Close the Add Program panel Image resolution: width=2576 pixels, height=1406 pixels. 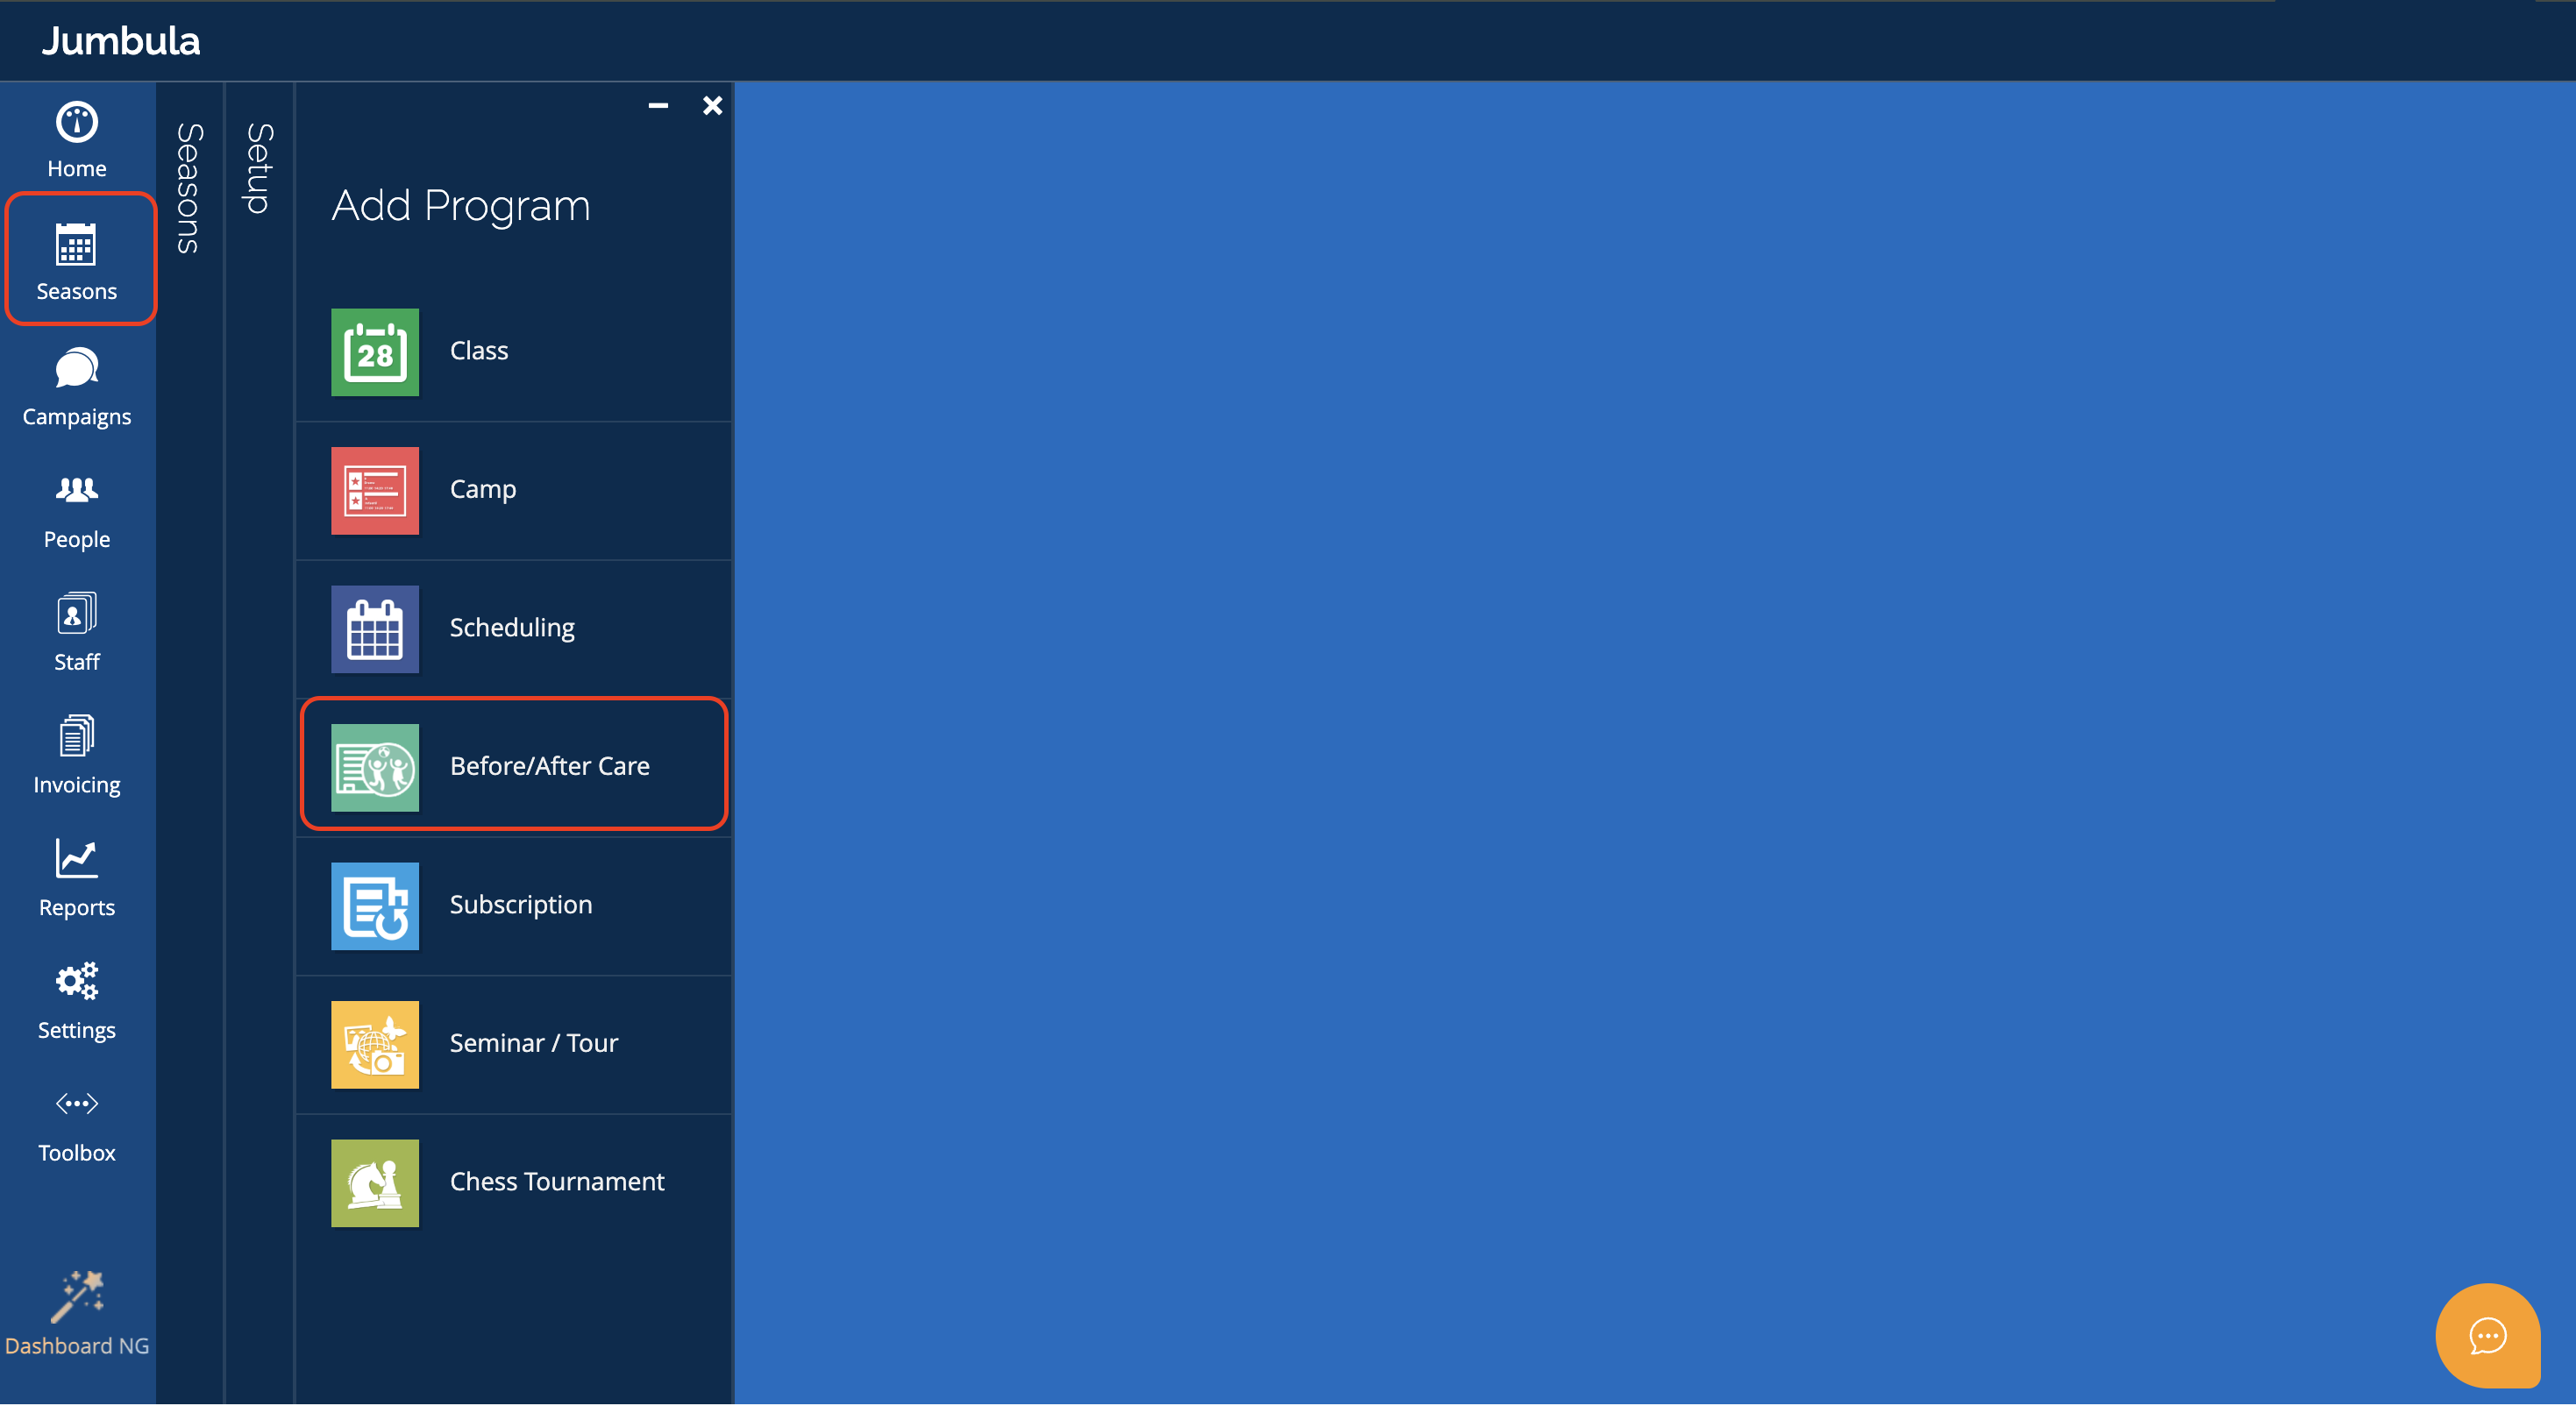[712, 106]
